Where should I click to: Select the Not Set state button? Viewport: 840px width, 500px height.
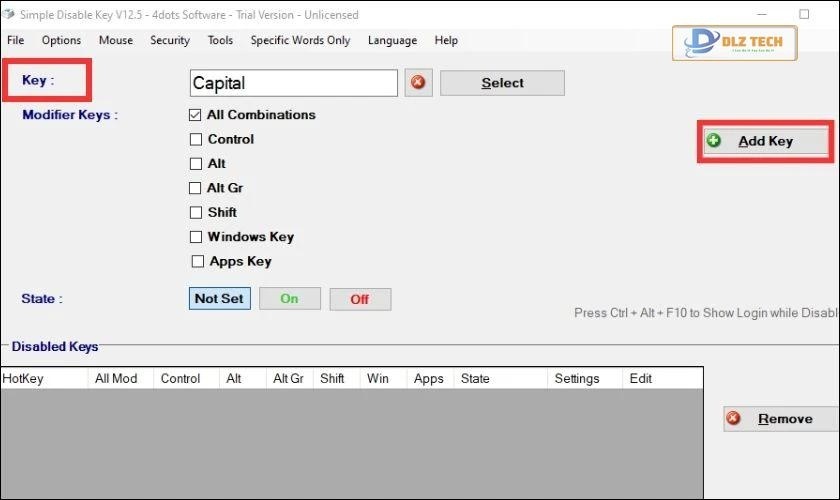[x=220, y=298]
